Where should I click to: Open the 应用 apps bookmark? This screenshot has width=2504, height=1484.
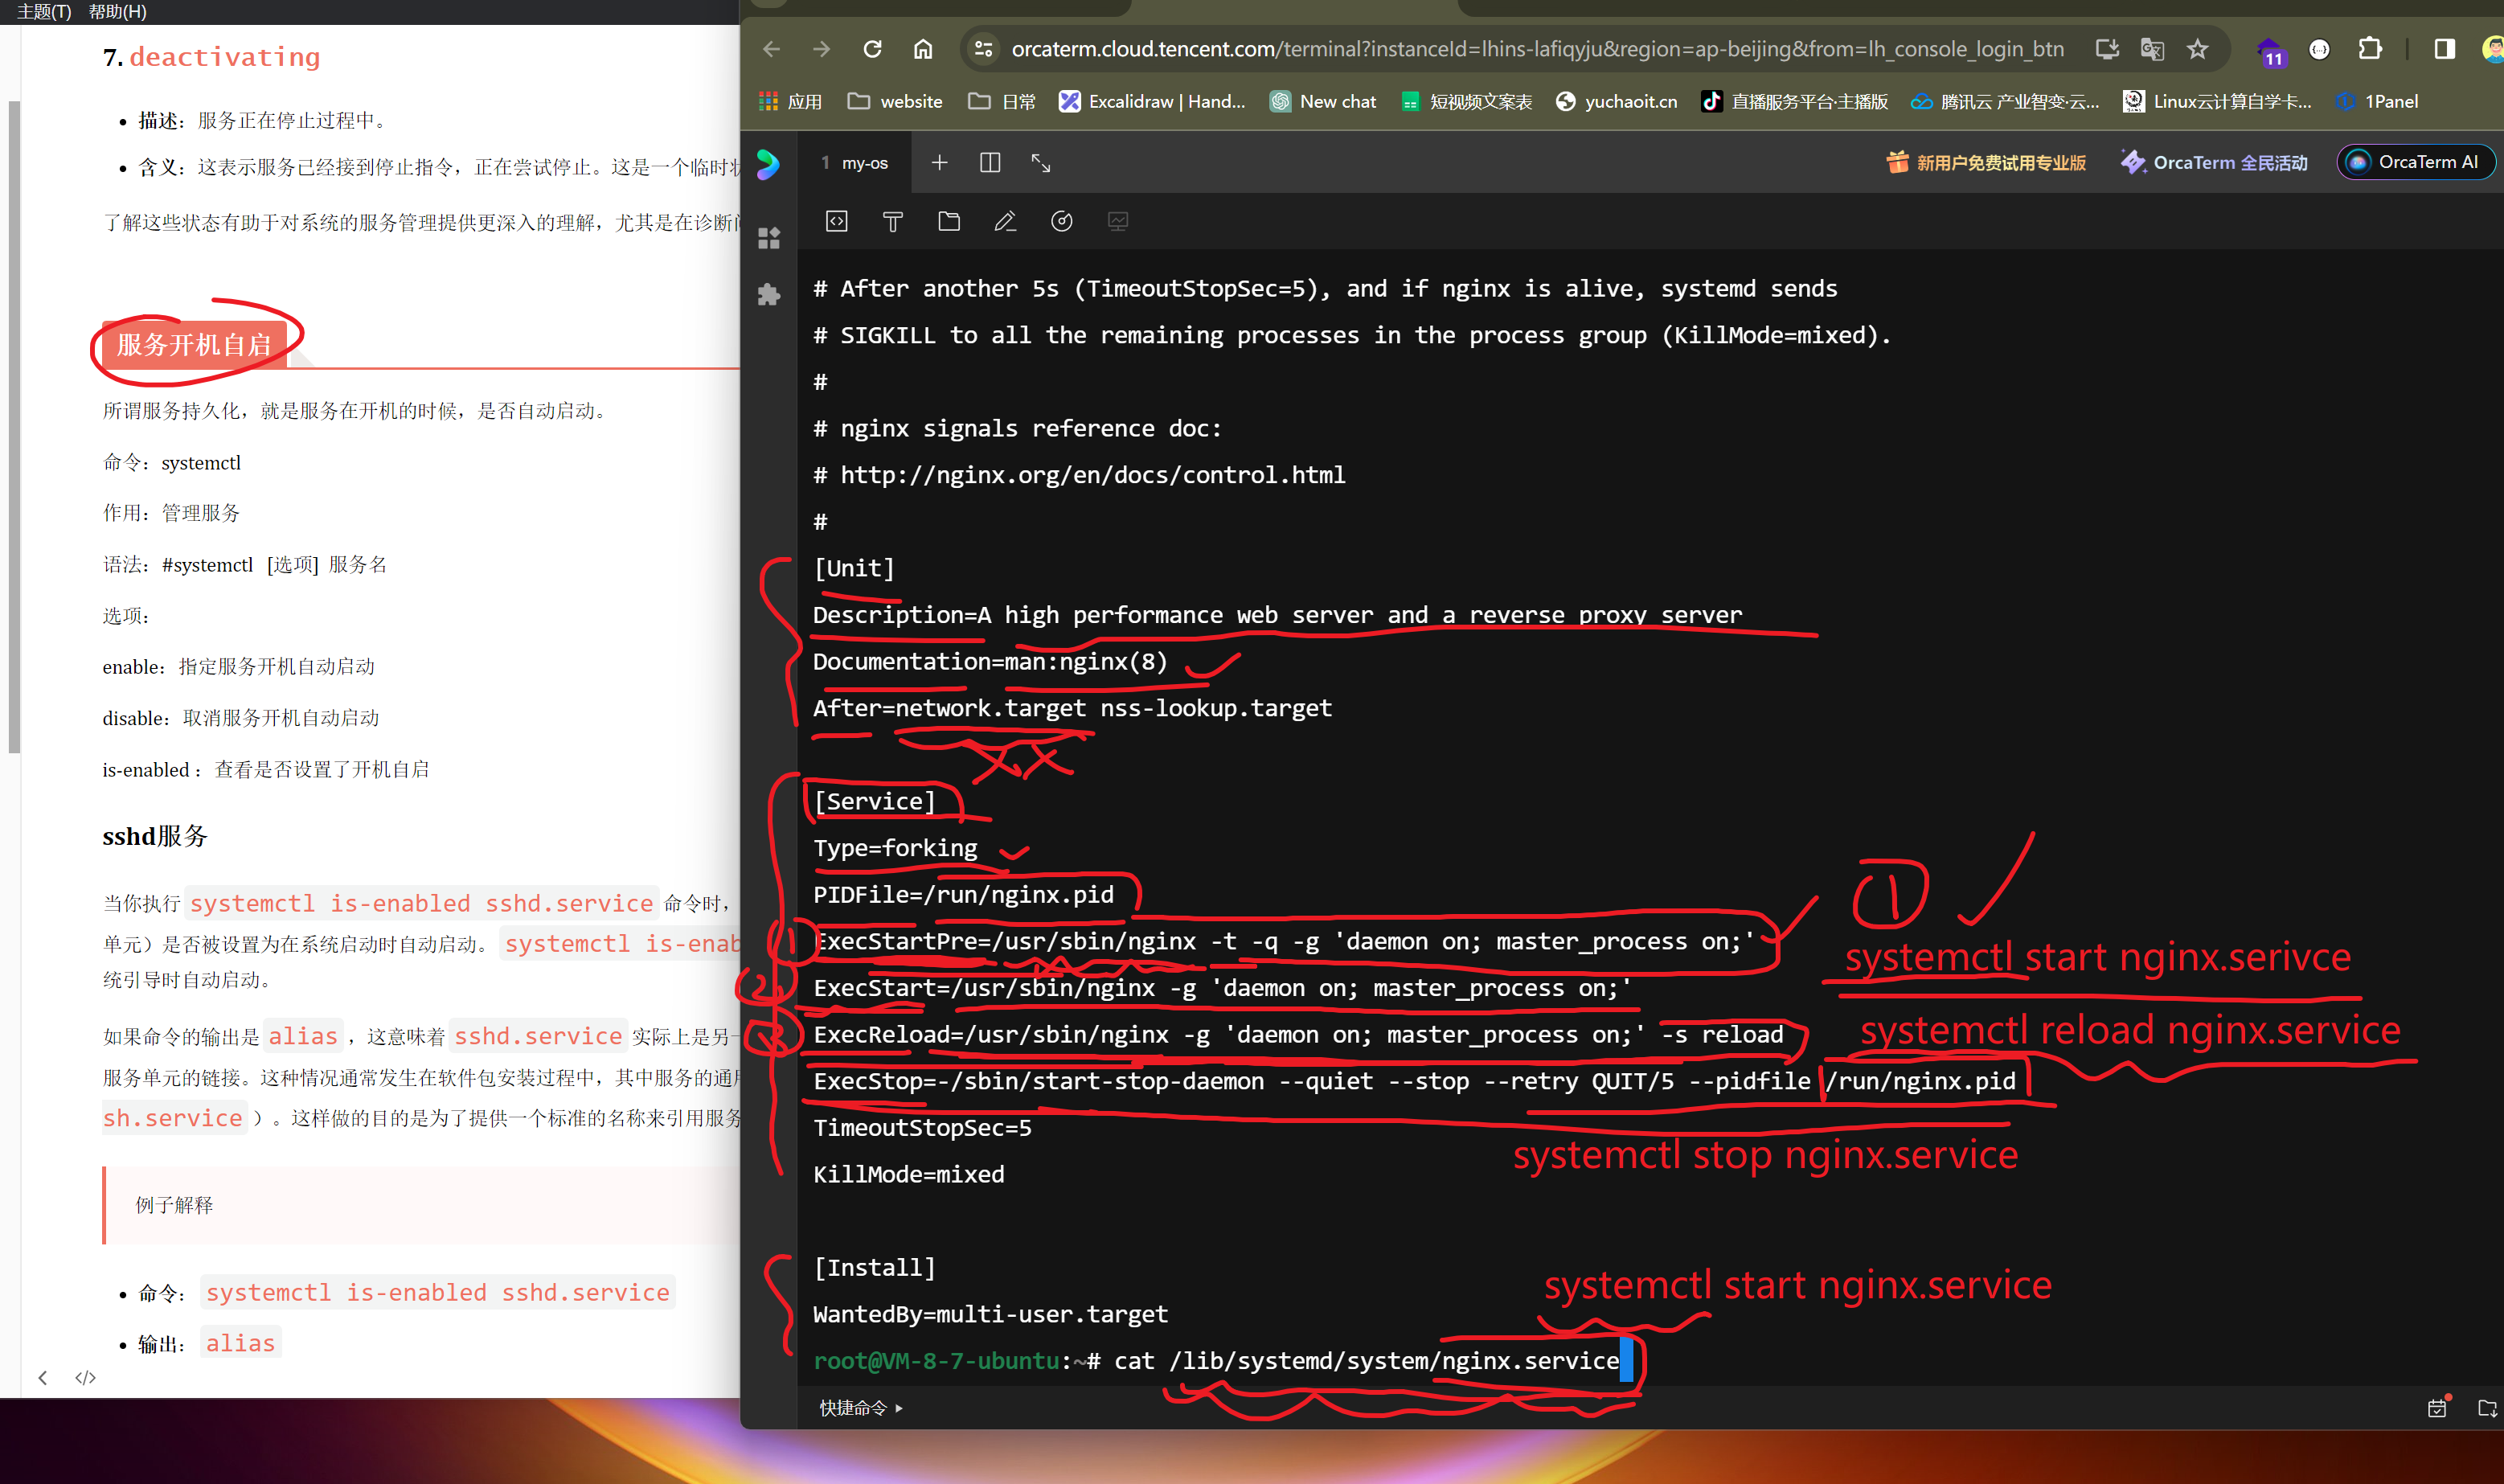tap(790, 101)
